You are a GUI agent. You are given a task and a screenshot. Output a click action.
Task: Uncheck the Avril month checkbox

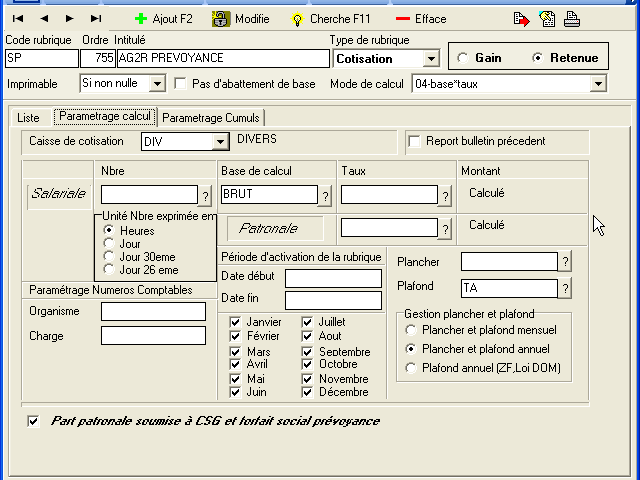pos(235,364)
